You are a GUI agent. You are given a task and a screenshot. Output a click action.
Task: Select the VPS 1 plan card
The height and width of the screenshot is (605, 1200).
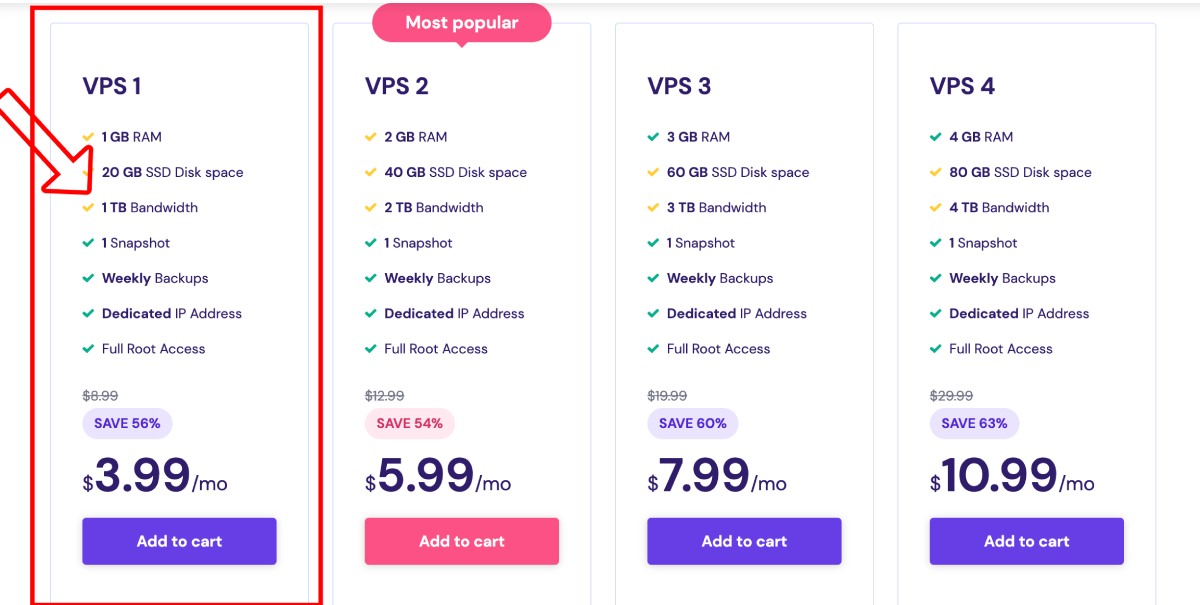(178, 300)
